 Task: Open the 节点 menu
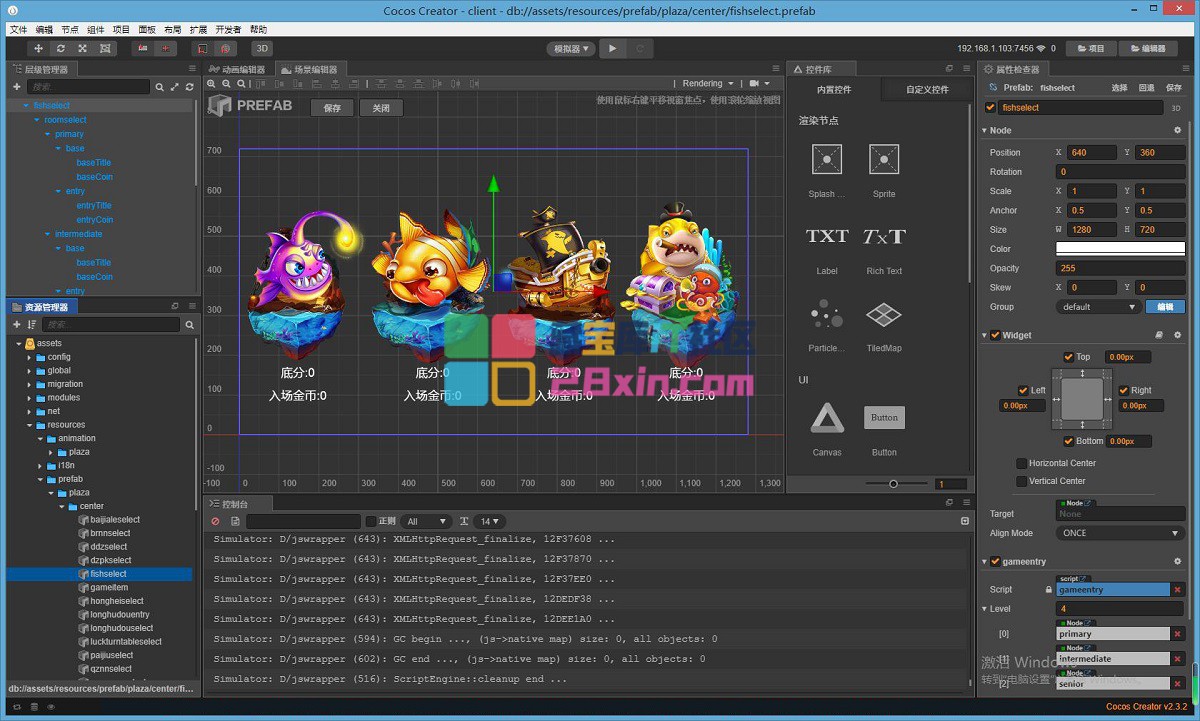(x=70, y=30)
